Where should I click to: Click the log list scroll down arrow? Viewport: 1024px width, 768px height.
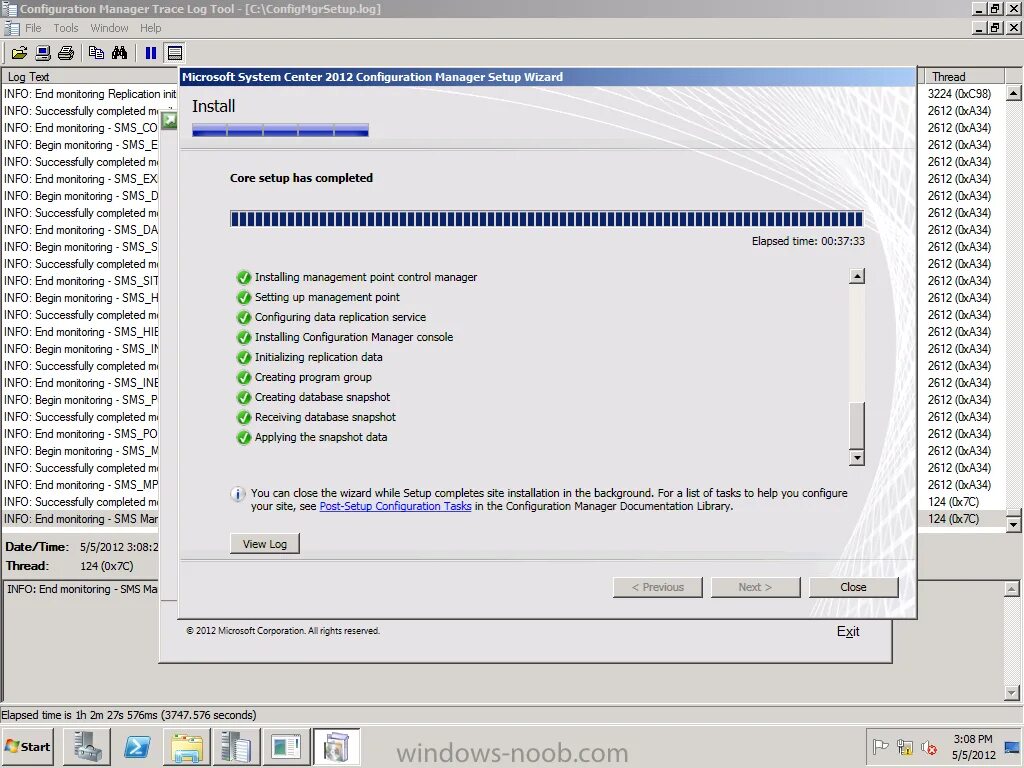coord(1013,524)
